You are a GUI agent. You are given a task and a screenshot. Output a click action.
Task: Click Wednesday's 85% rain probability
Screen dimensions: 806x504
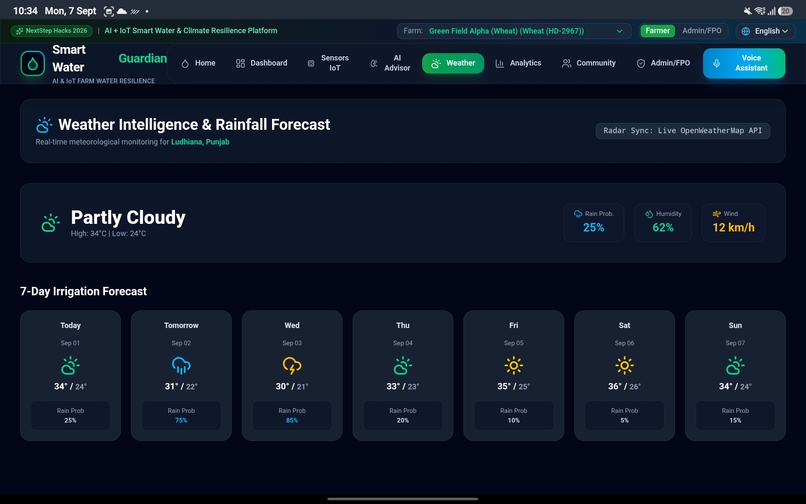tap(292, 421)
